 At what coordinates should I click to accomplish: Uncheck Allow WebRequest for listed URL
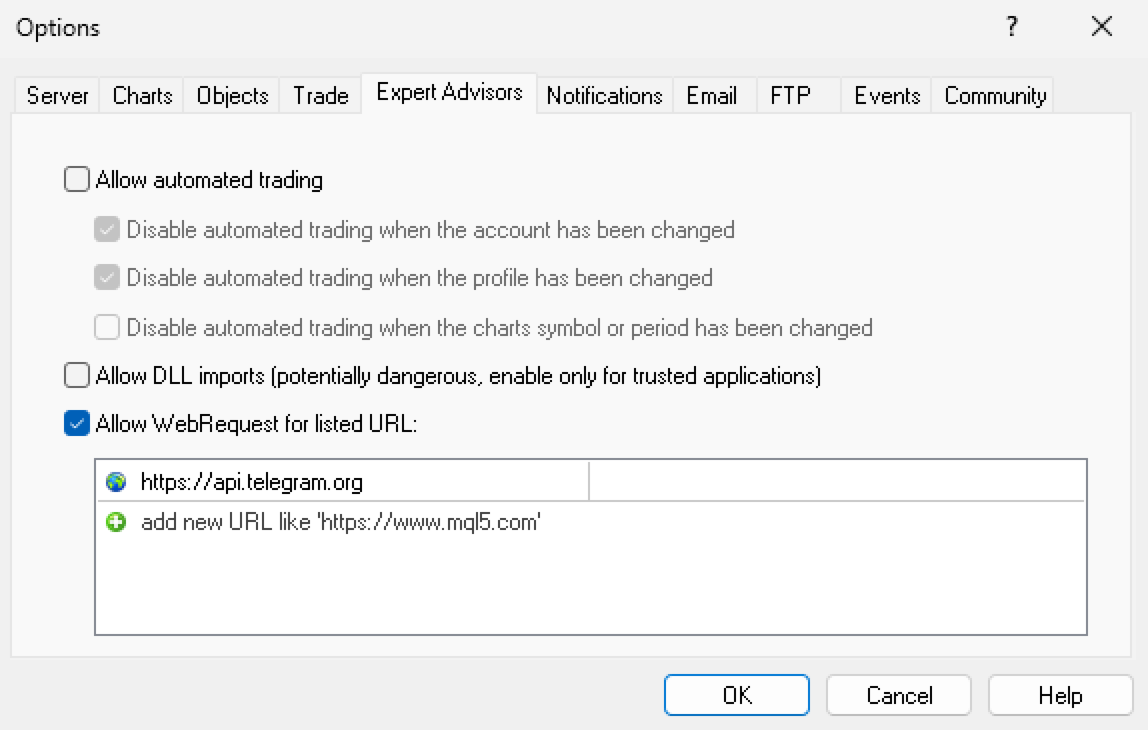coord(77,424)
